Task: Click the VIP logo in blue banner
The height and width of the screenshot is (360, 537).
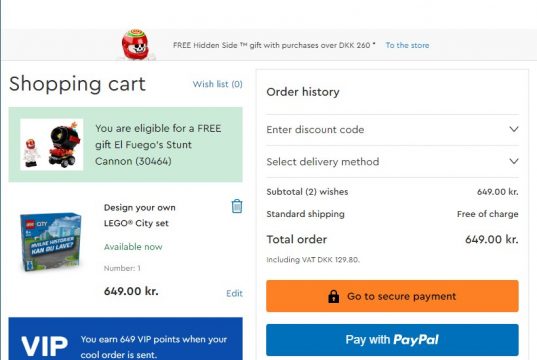Action: tap(45, 346)
